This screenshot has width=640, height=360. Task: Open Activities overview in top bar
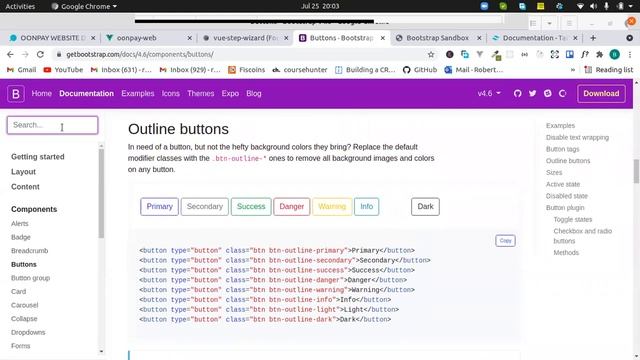tap(20, 6)
